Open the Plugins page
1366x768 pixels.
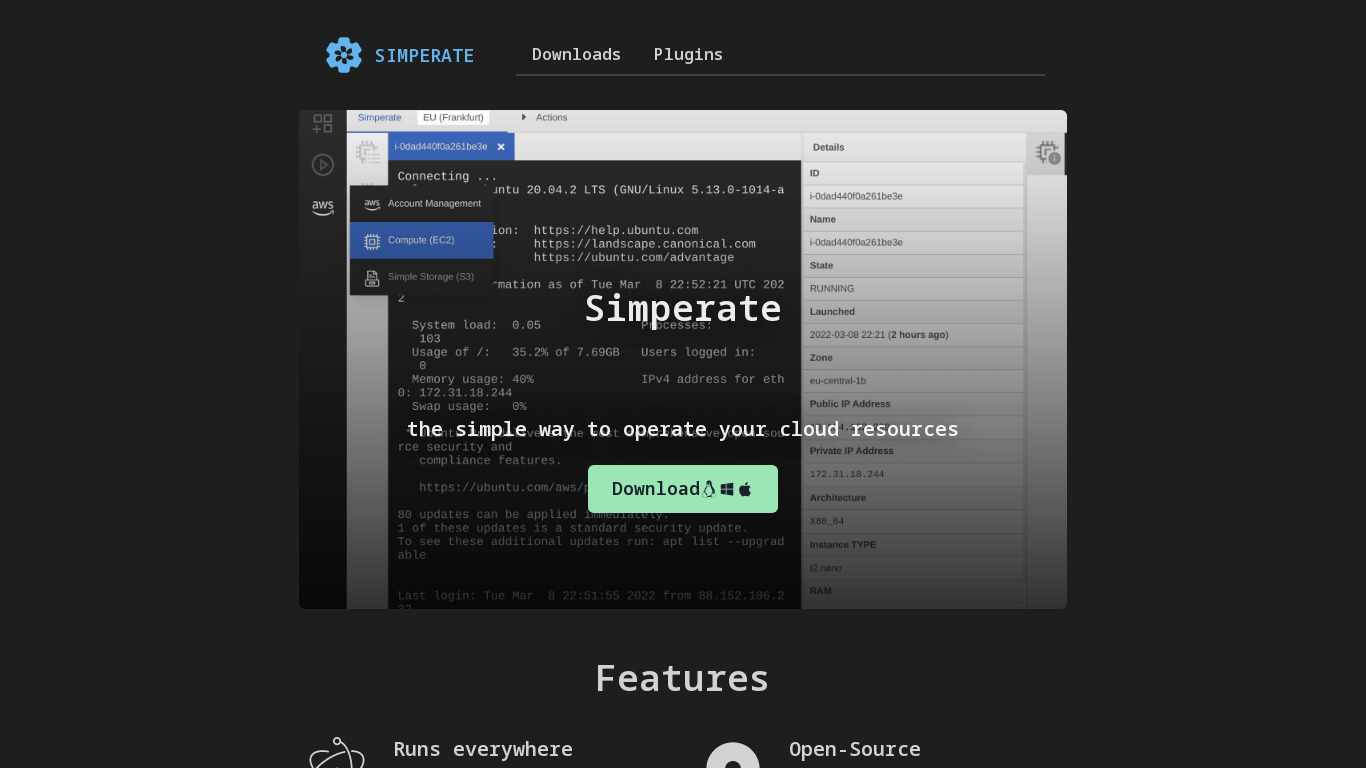[x=688, y=54]
